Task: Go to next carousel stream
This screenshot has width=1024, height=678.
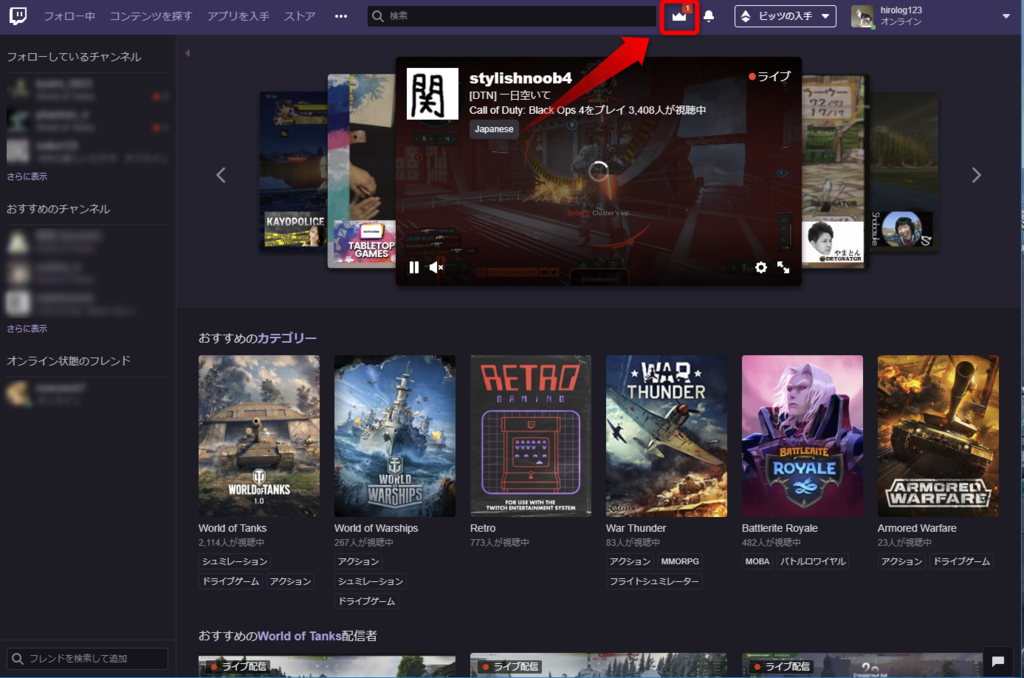Action: coord(976,175)
